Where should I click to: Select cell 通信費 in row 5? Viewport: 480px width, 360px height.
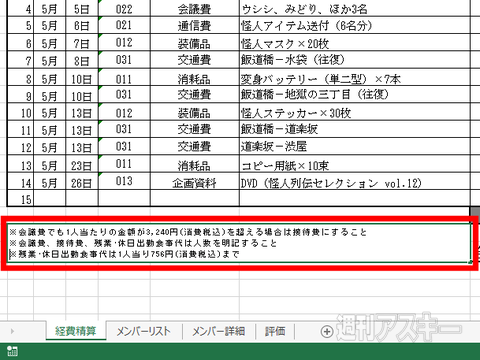195,25
